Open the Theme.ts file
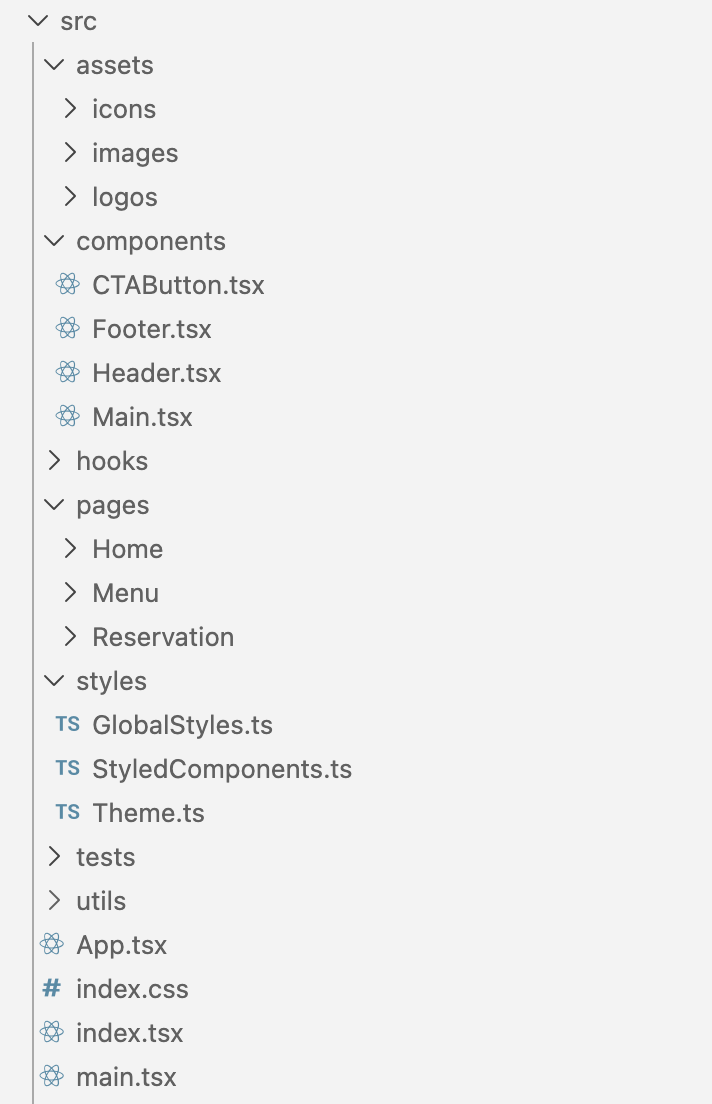The image size is (712, 1104). 148,813
